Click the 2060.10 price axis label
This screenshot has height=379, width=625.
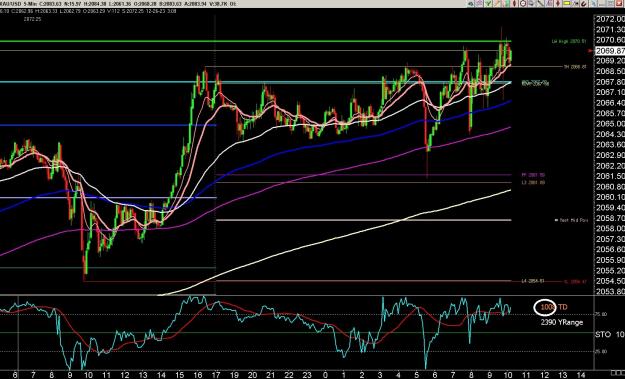click(x=610, y=197)
